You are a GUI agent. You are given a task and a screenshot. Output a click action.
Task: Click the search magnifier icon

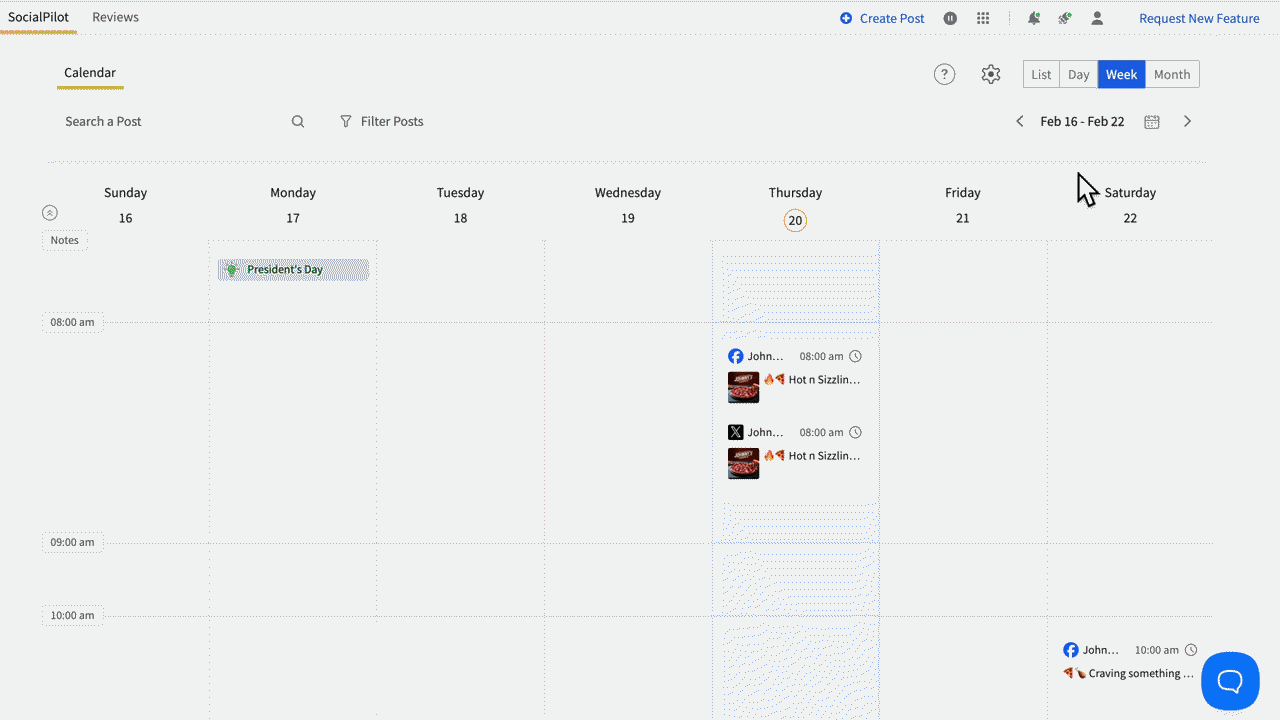click(x=298, y=121)
